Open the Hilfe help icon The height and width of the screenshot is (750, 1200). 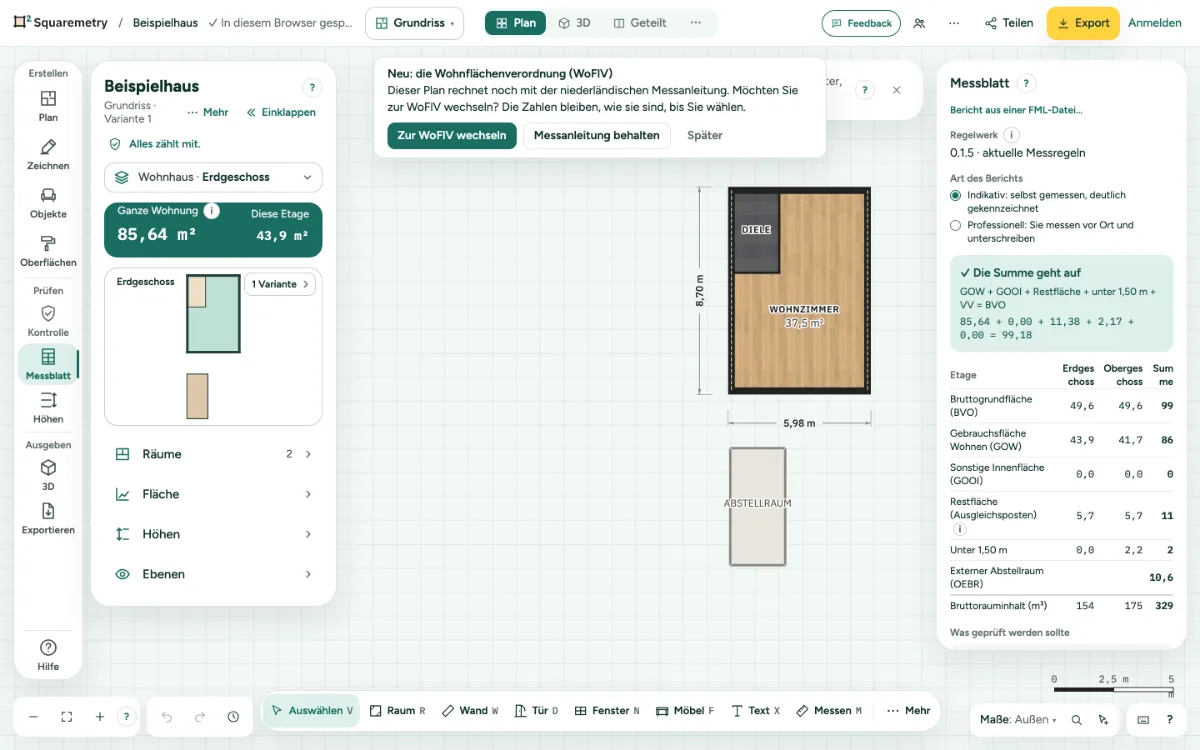pos(48,655)
